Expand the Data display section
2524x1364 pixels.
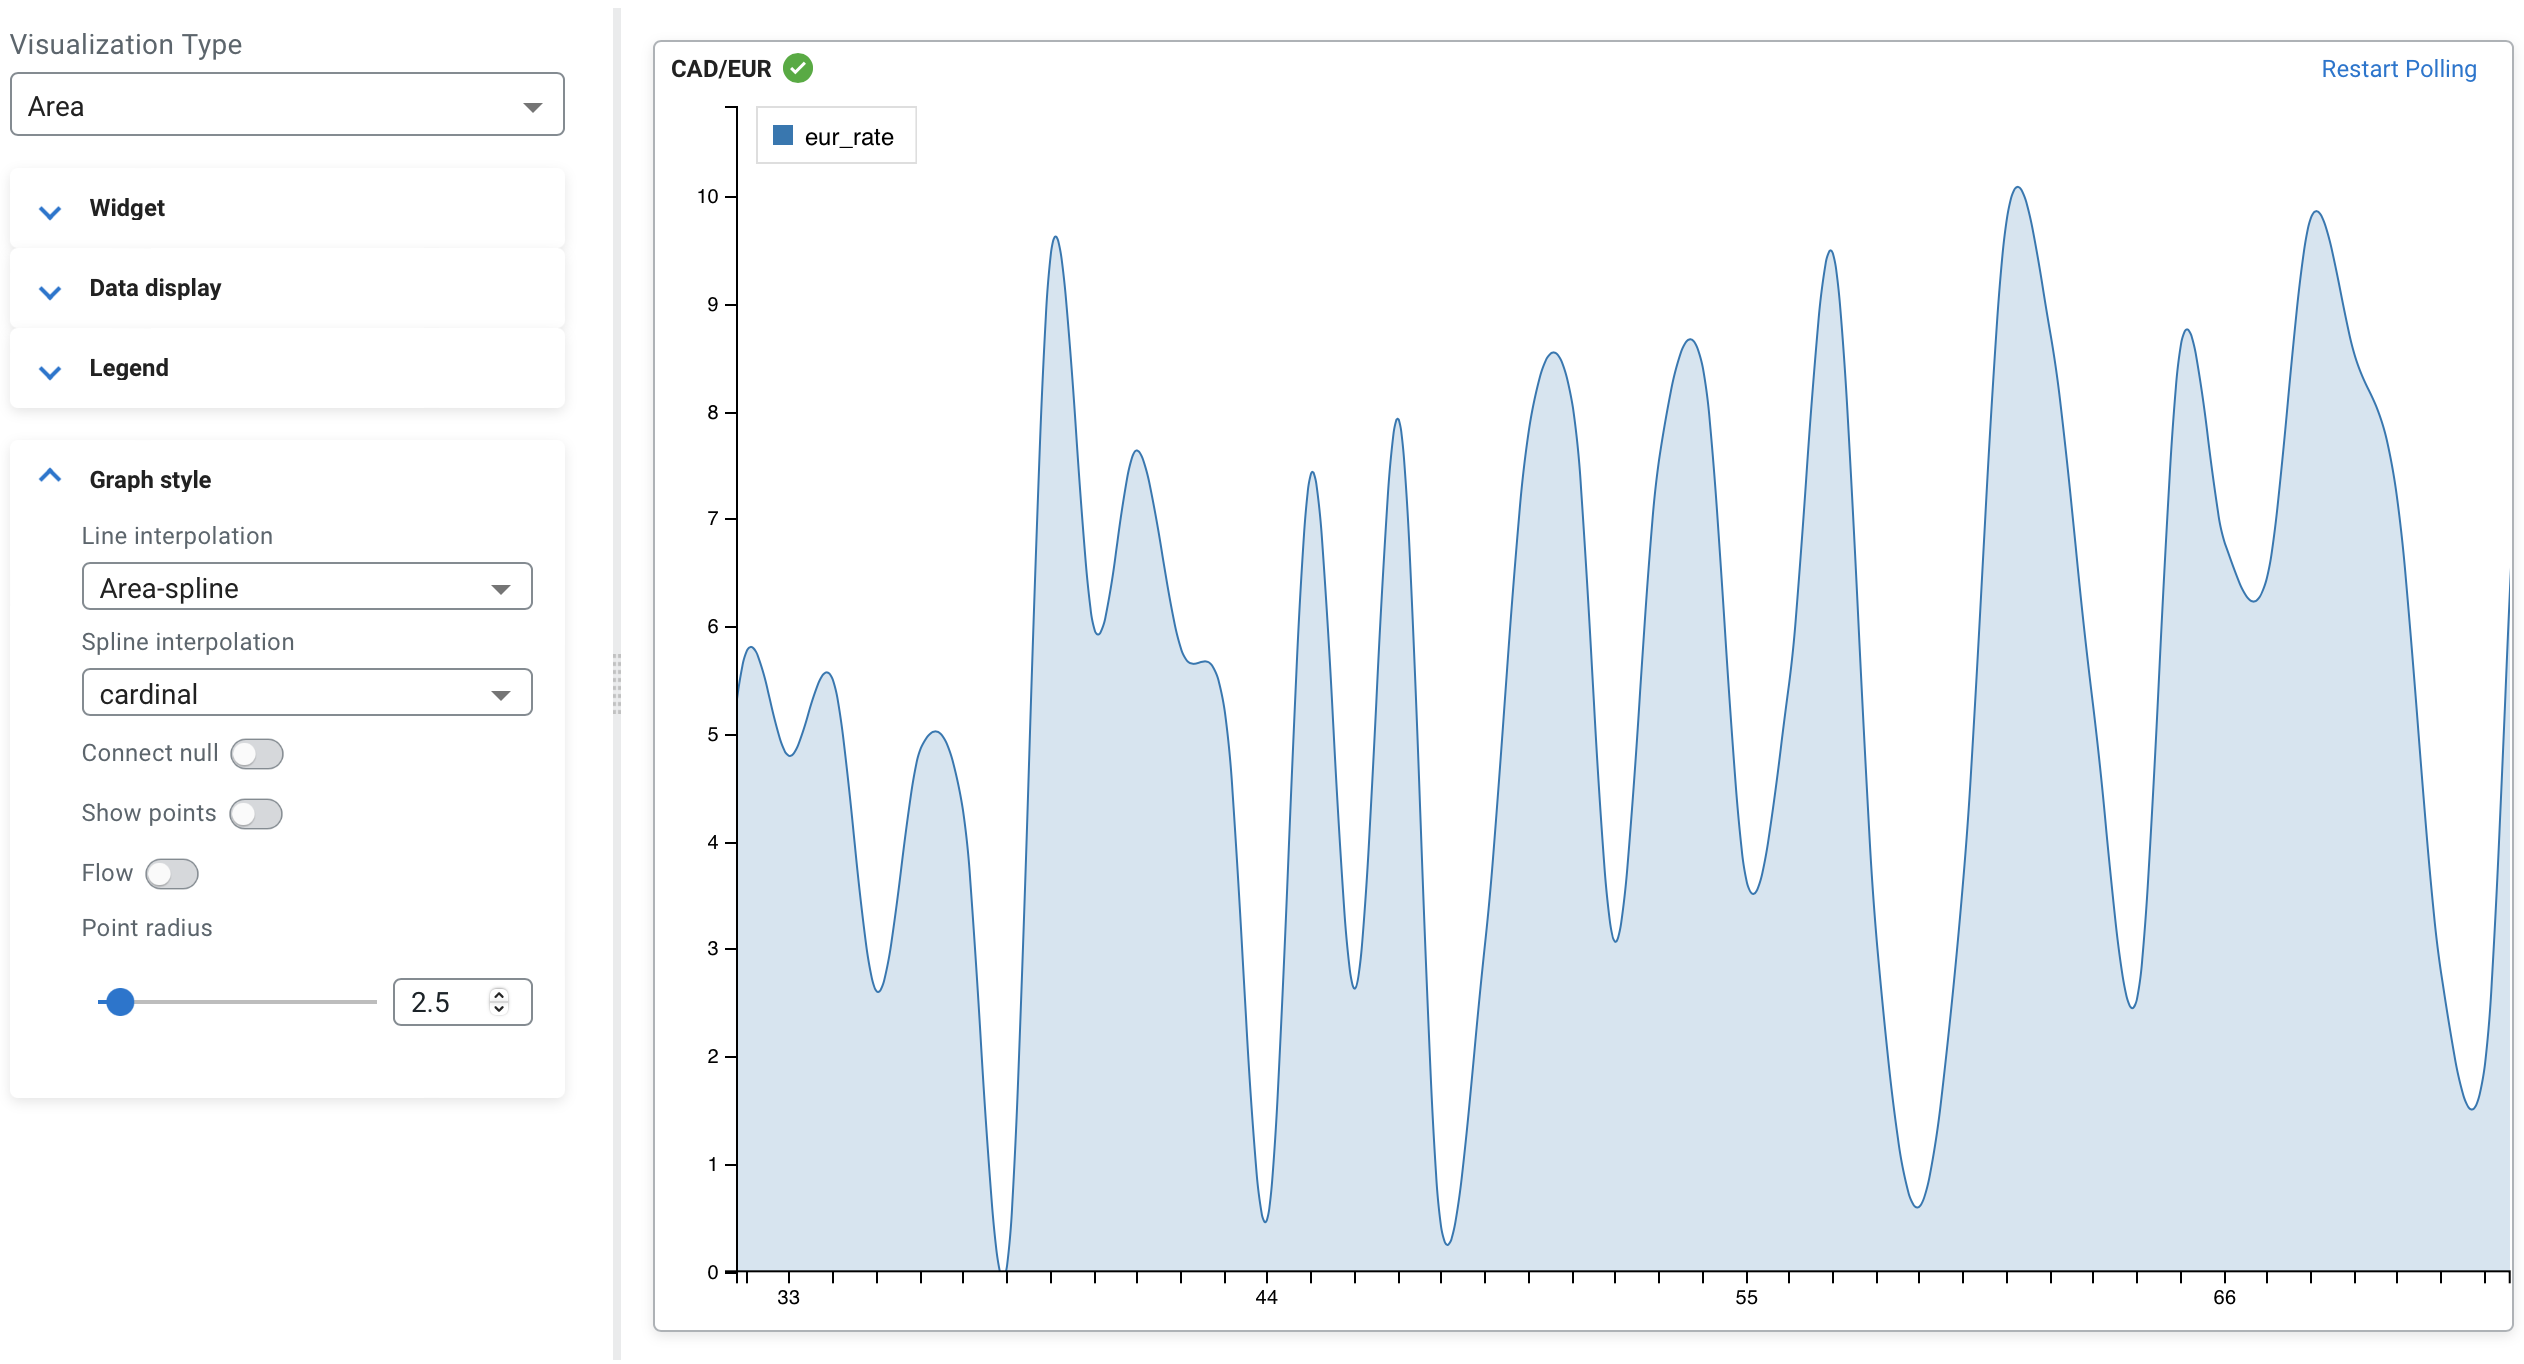click(155, 288)
